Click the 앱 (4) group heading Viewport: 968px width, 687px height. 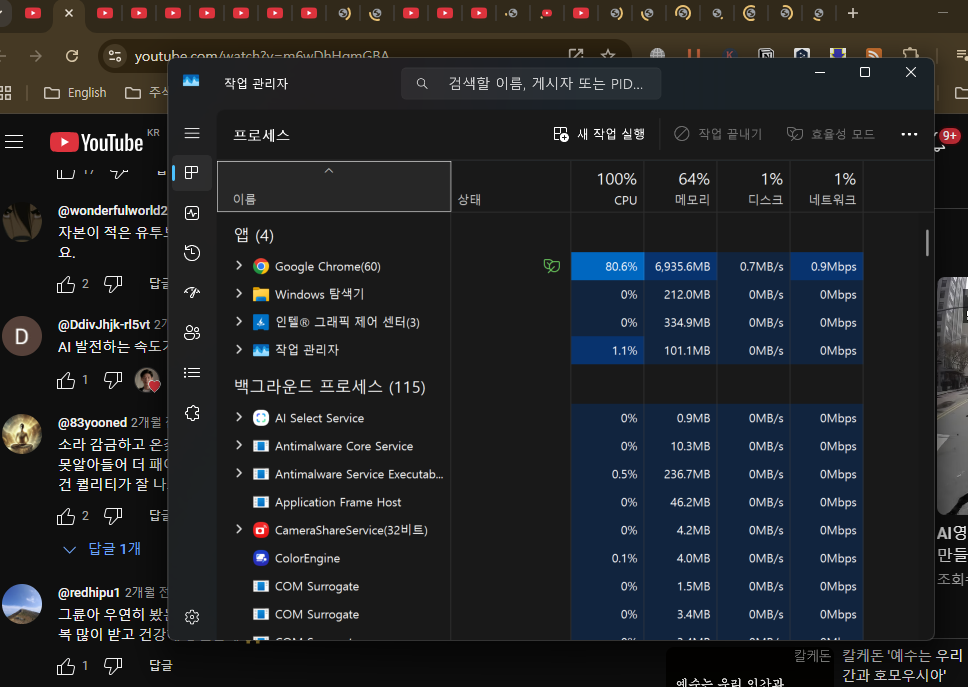[254, 235]
